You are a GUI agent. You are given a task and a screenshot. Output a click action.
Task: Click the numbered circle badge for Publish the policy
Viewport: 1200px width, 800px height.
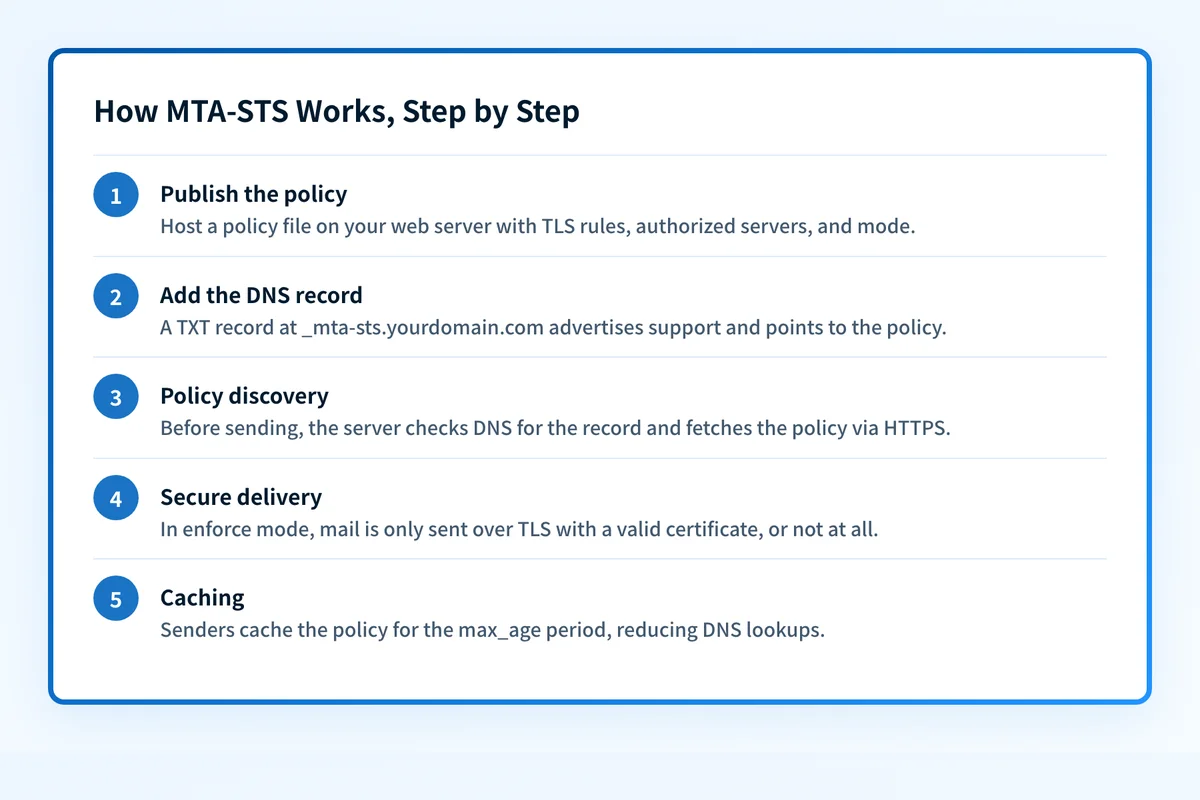[116, 195]
